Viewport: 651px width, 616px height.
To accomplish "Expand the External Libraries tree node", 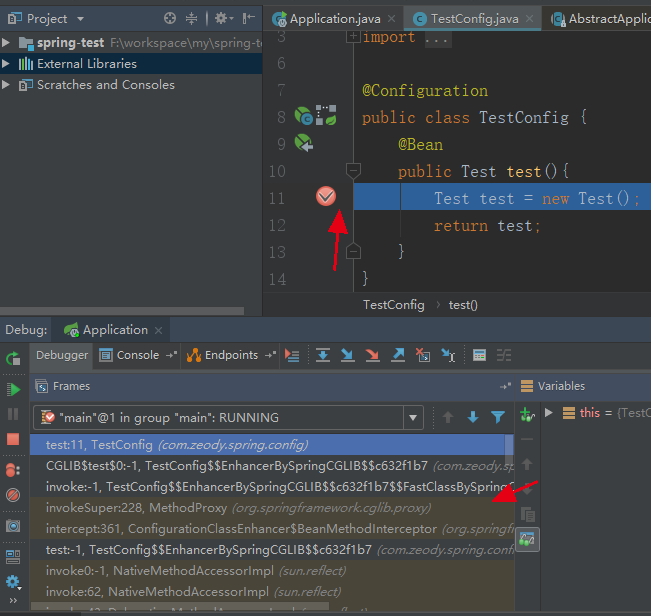I will [x=8, y=63].
